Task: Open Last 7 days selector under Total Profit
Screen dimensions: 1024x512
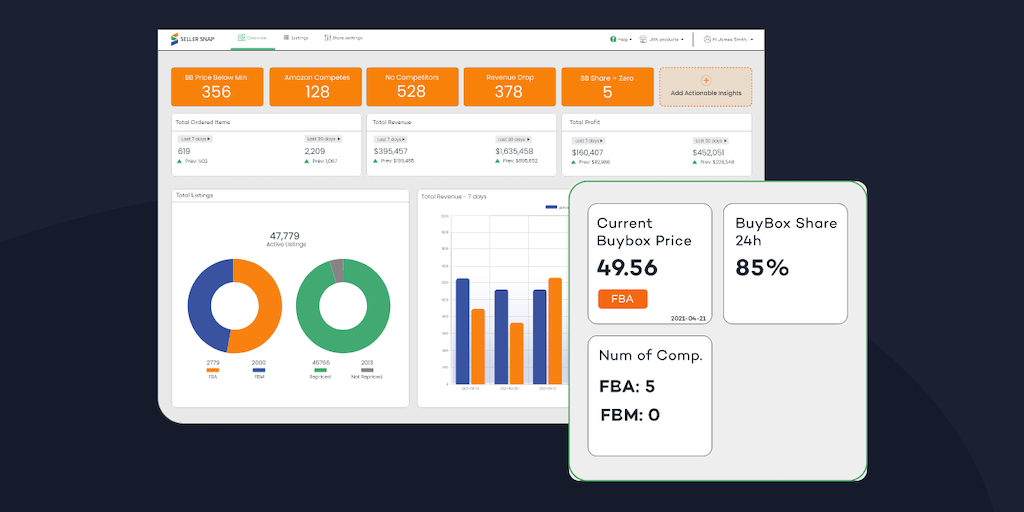Action: point(589,140)
